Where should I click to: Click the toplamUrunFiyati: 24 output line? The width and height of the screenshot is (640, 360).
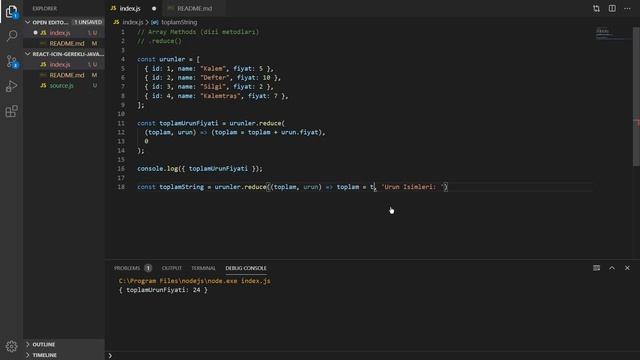pos(163,290)
